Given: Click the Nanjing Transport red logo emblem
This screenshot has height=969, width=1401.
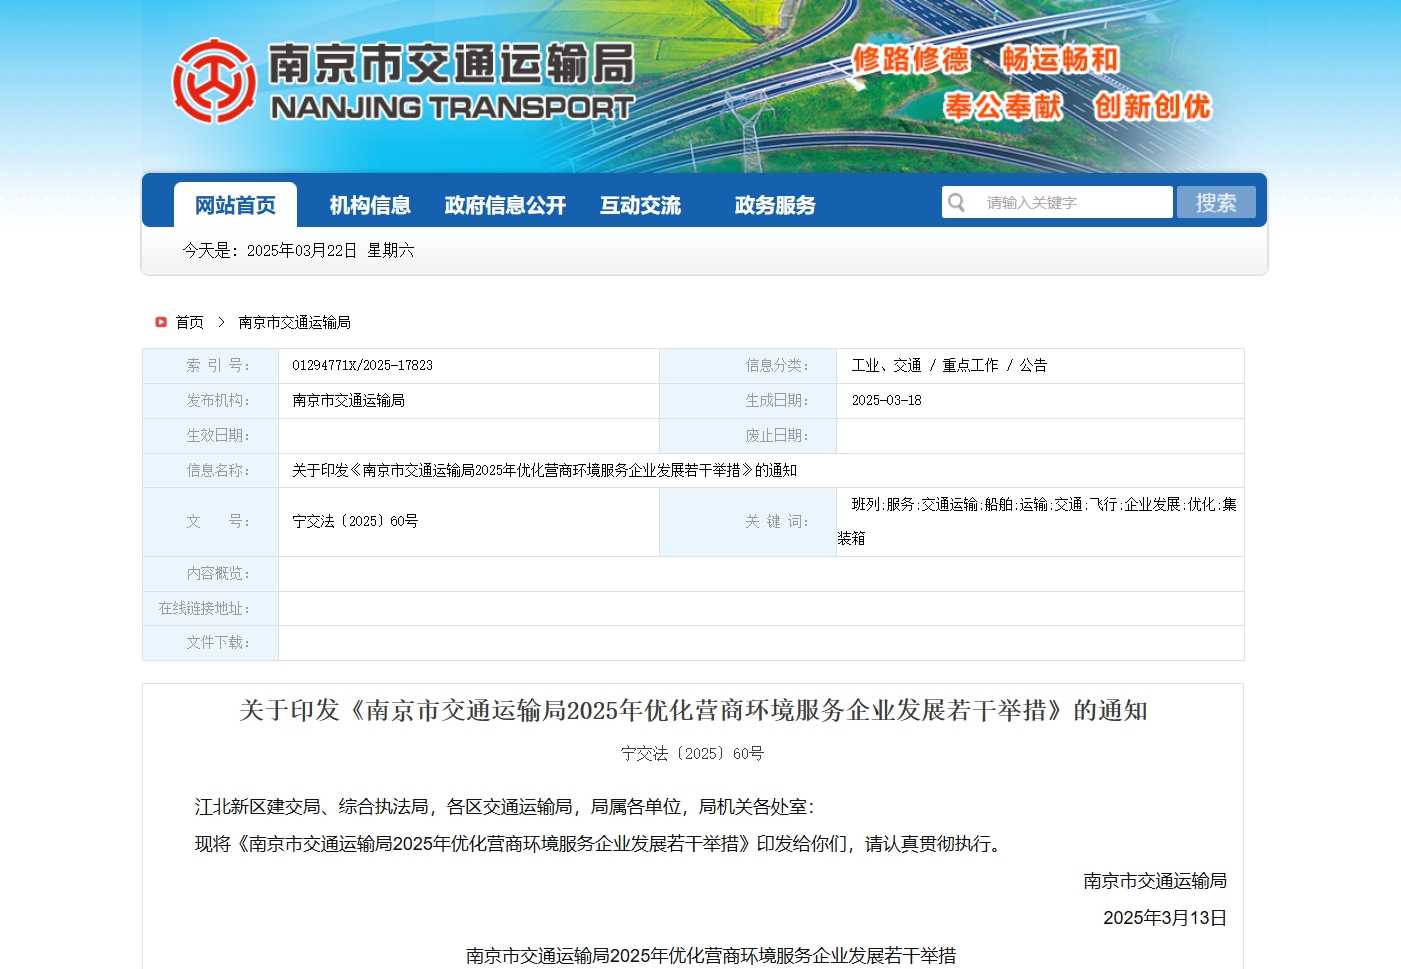Looking at the screenshot, I should click(214, 81).
